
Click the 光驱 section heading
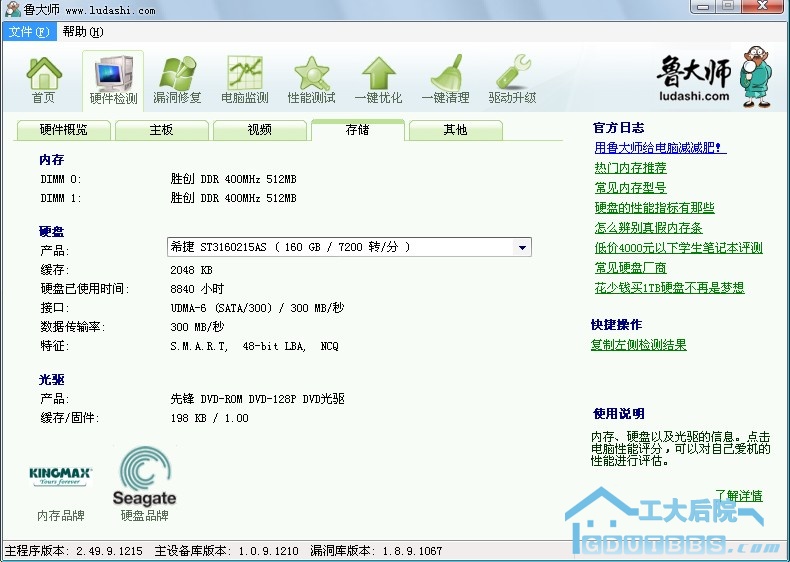(x=51, y=380)
